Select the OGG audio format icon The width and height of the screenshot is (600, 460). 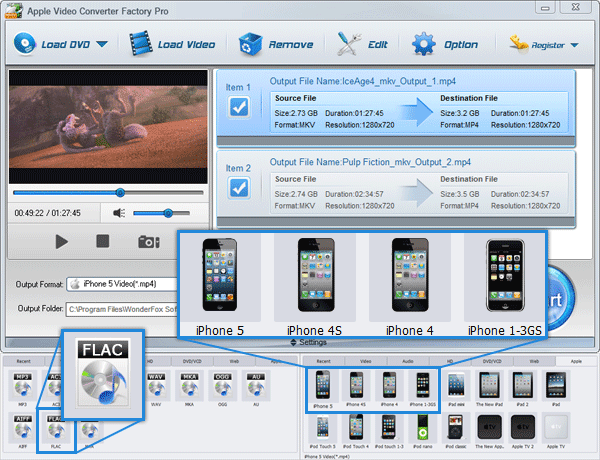tap(223, 389)
